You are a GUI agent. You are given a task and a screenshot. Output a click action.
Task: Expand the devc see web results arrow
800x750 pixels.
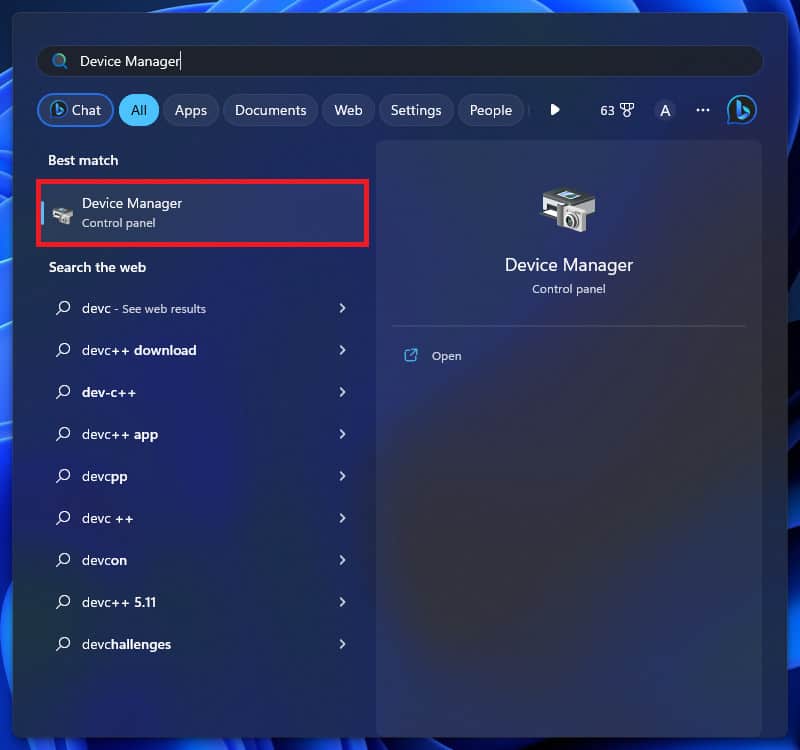coord(342,308)
